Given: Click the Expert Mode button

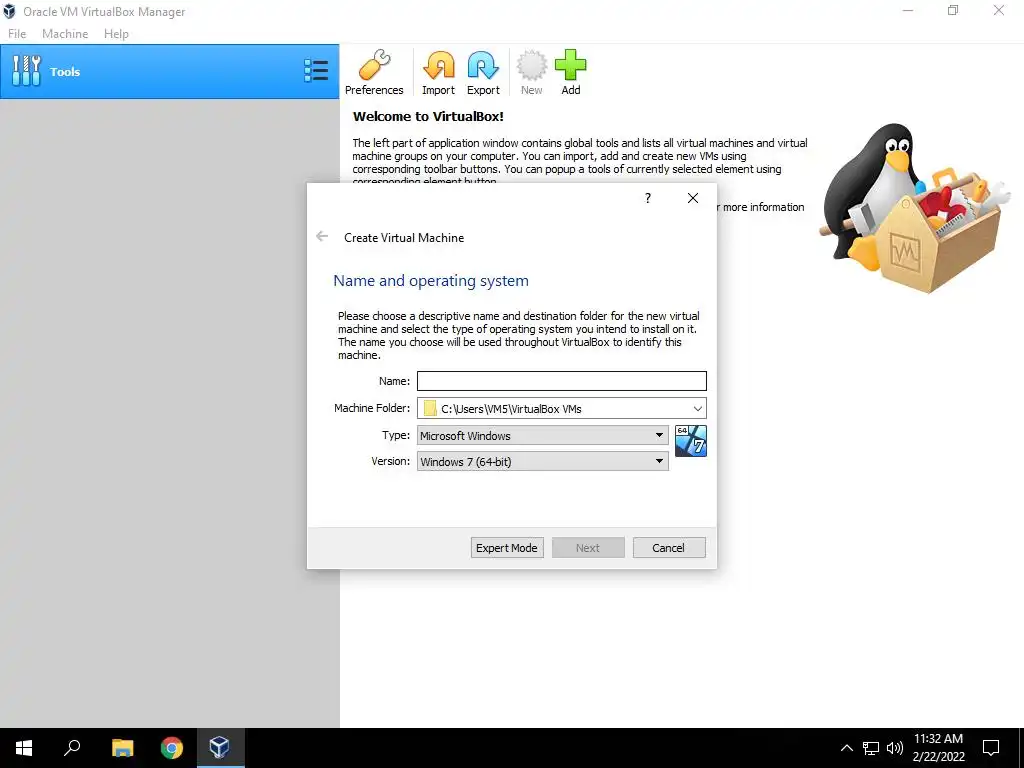Looking at the screenshot, I should point(507,548).
